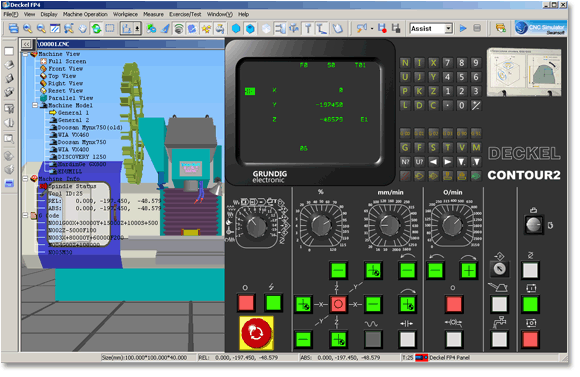
Task: Click the blue hexagon solid view icon
Action: 236,28
